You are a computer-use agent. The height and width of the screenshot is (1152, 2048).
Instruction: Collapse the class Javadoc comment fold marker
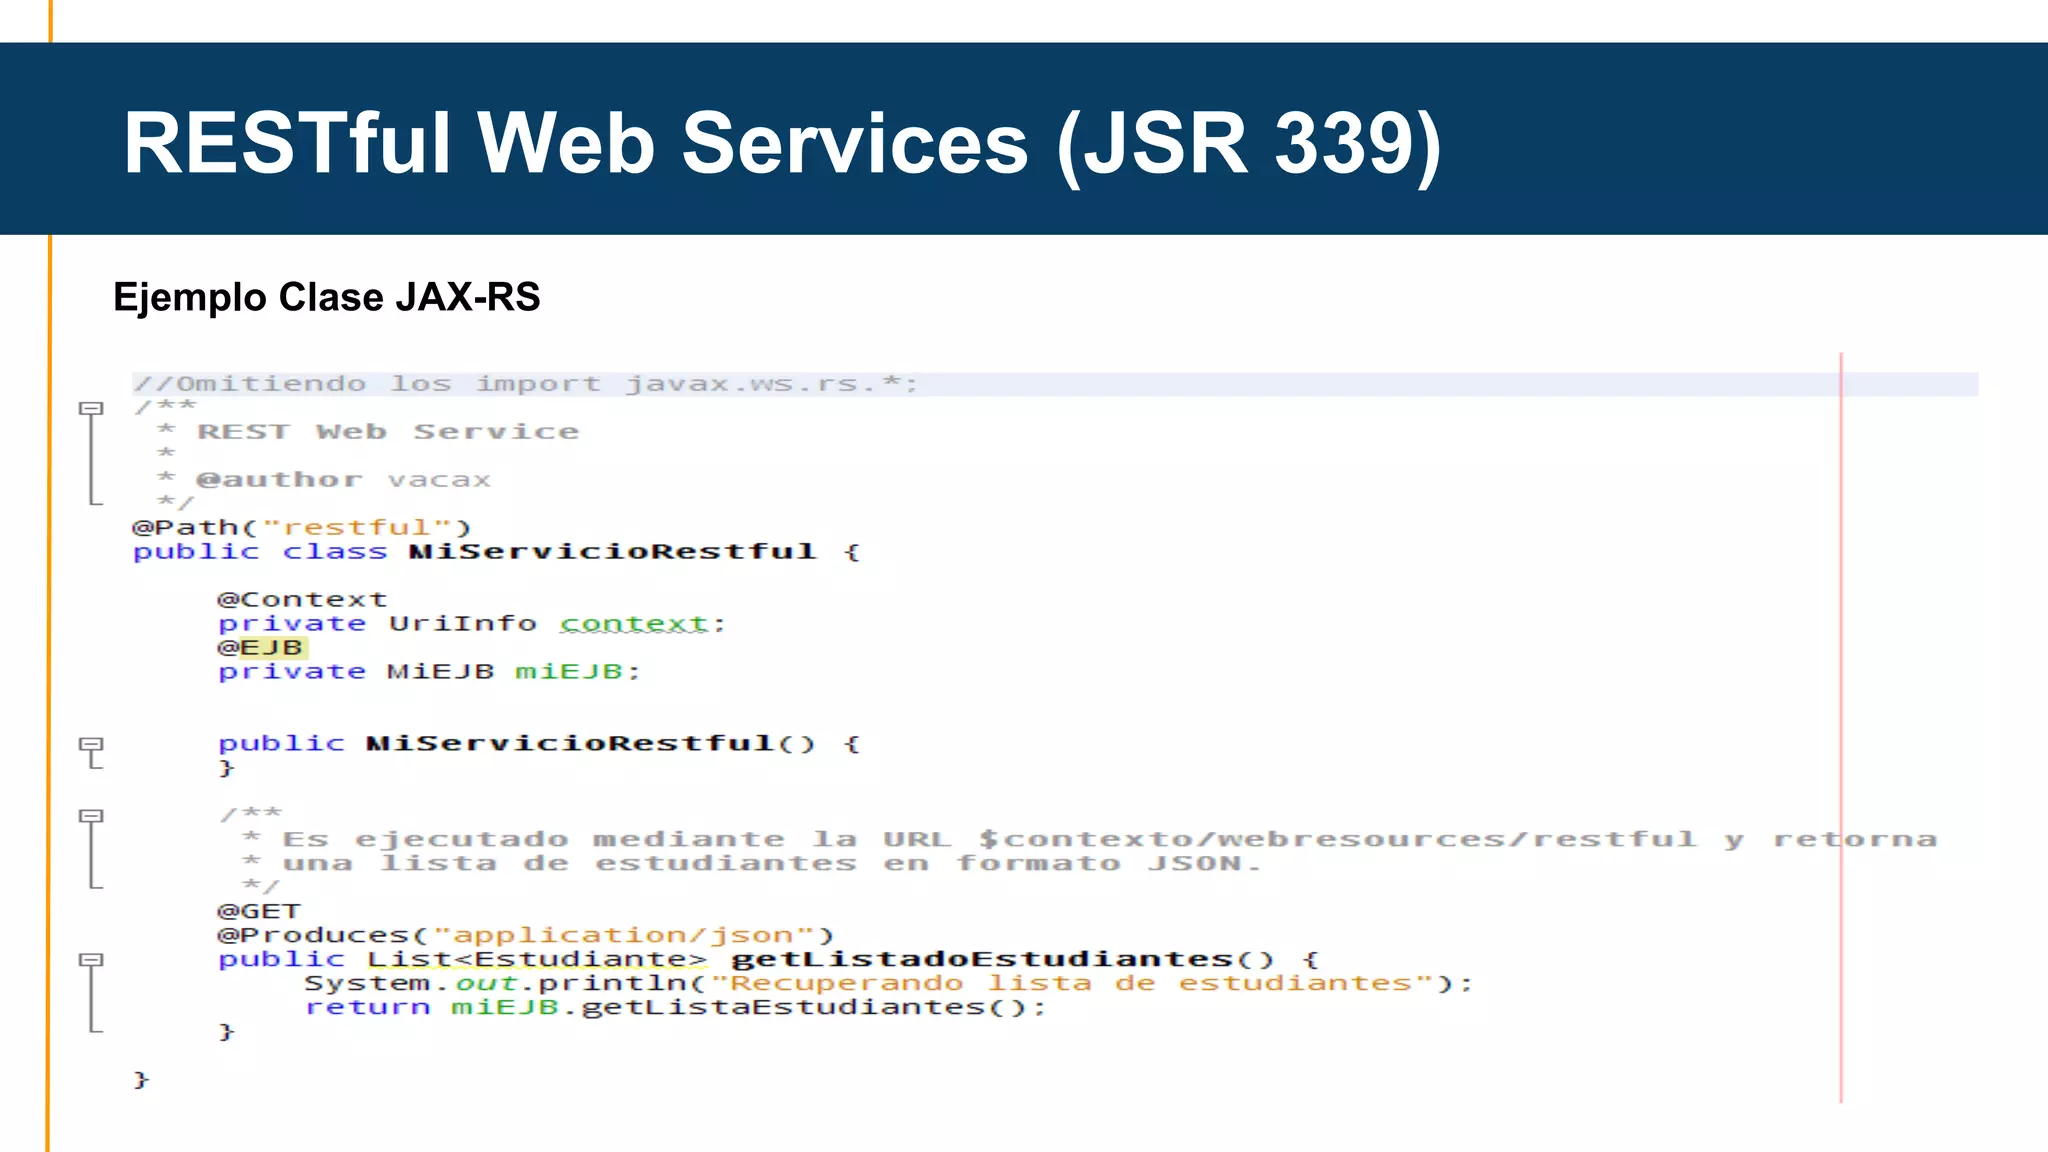(91, 408)
